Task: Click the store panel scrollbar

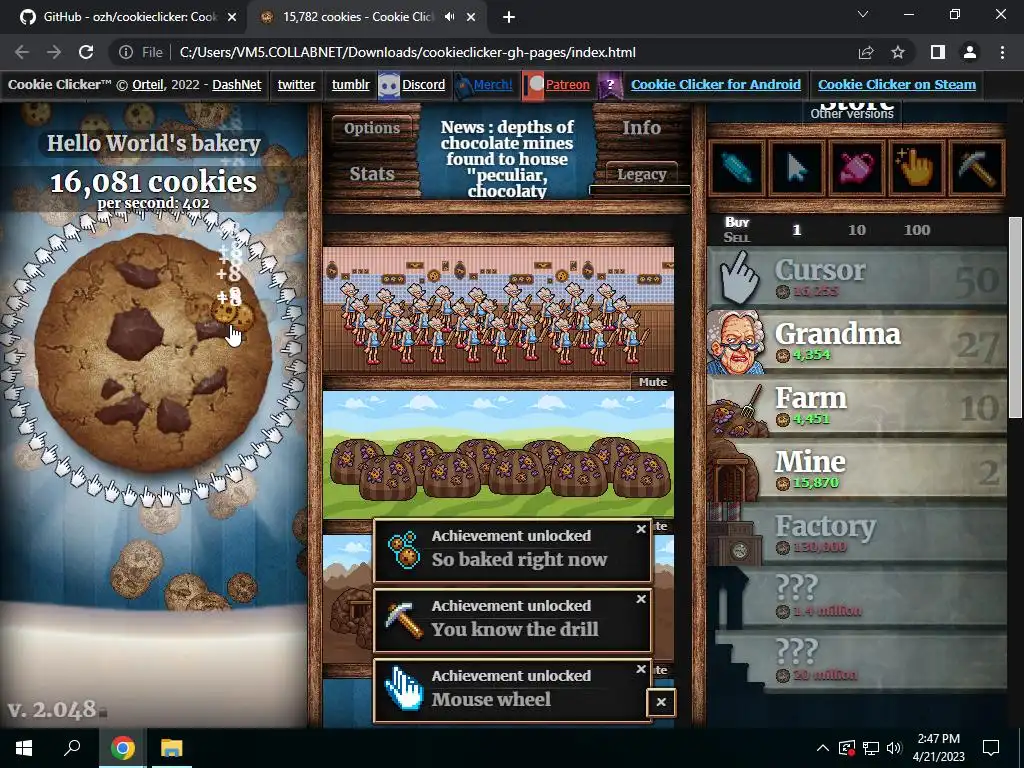Action: (x=1015, y=317)
